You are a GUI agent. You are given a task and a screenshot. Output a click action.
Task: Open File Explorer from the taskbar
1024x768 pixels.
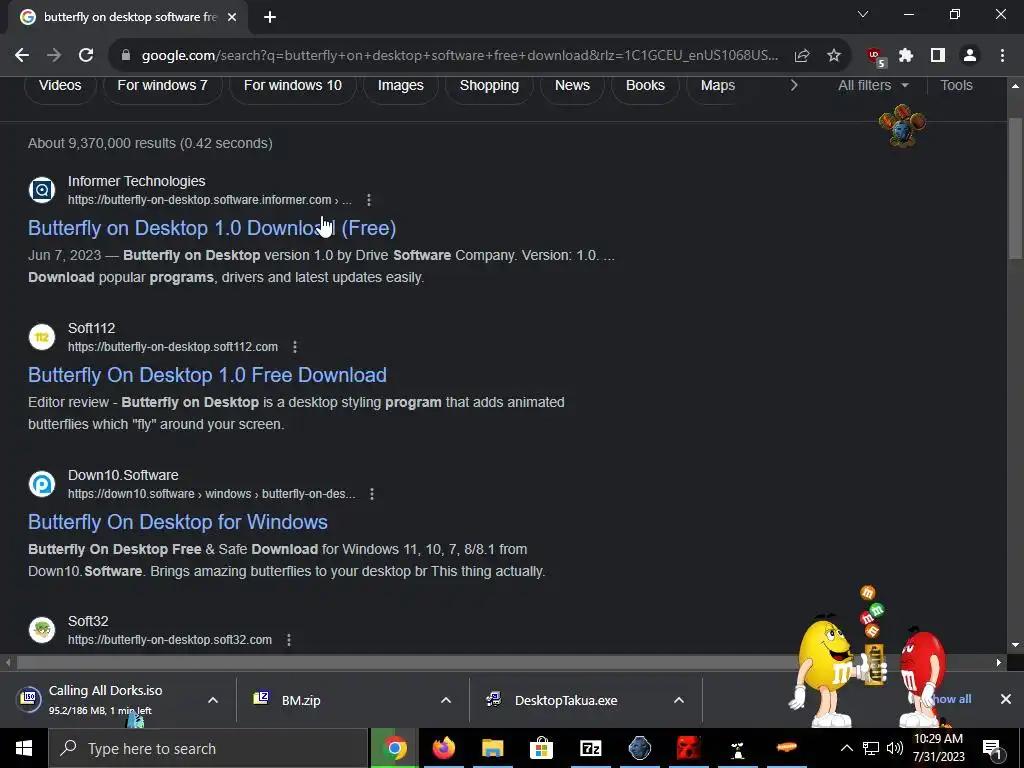(x=492, y=748)
